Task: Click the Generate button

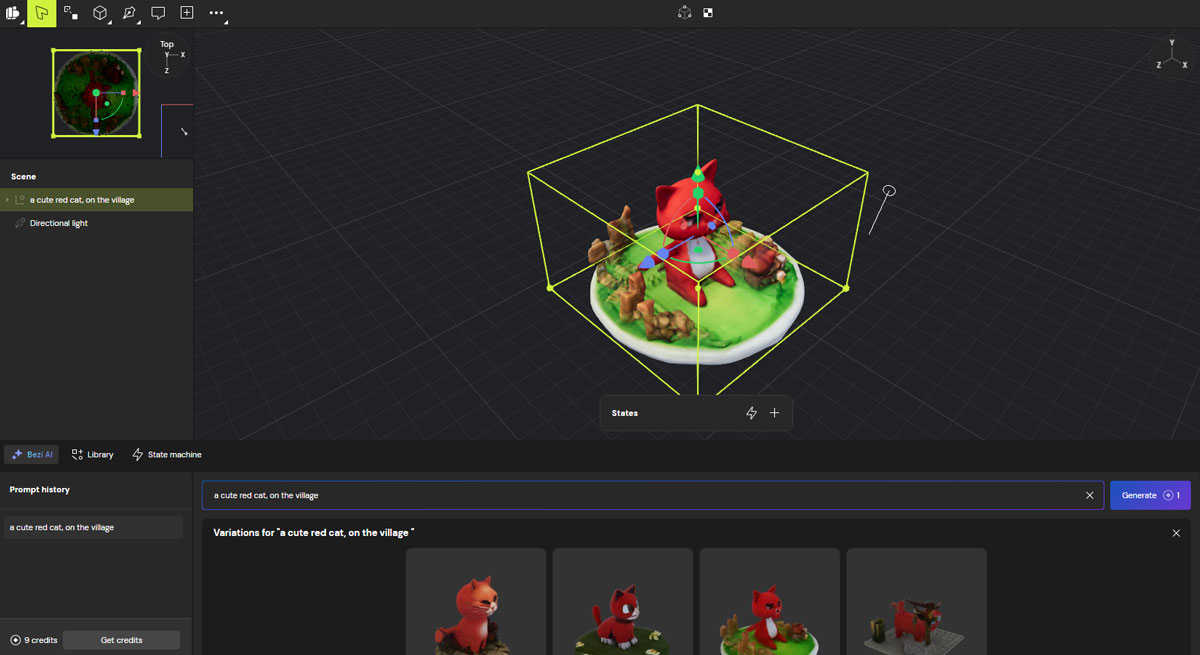Action: (1150, 494)
